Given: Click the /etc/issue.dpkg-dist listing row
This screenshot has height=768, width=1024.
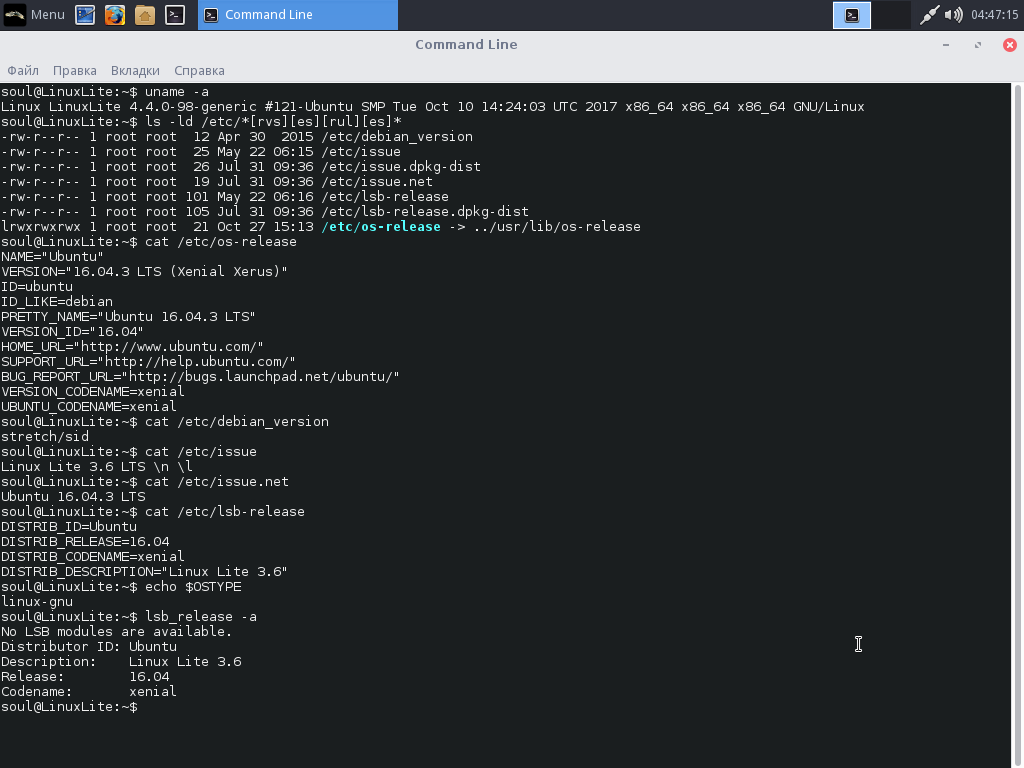Looking at the screenshot, I should point(241,167).
